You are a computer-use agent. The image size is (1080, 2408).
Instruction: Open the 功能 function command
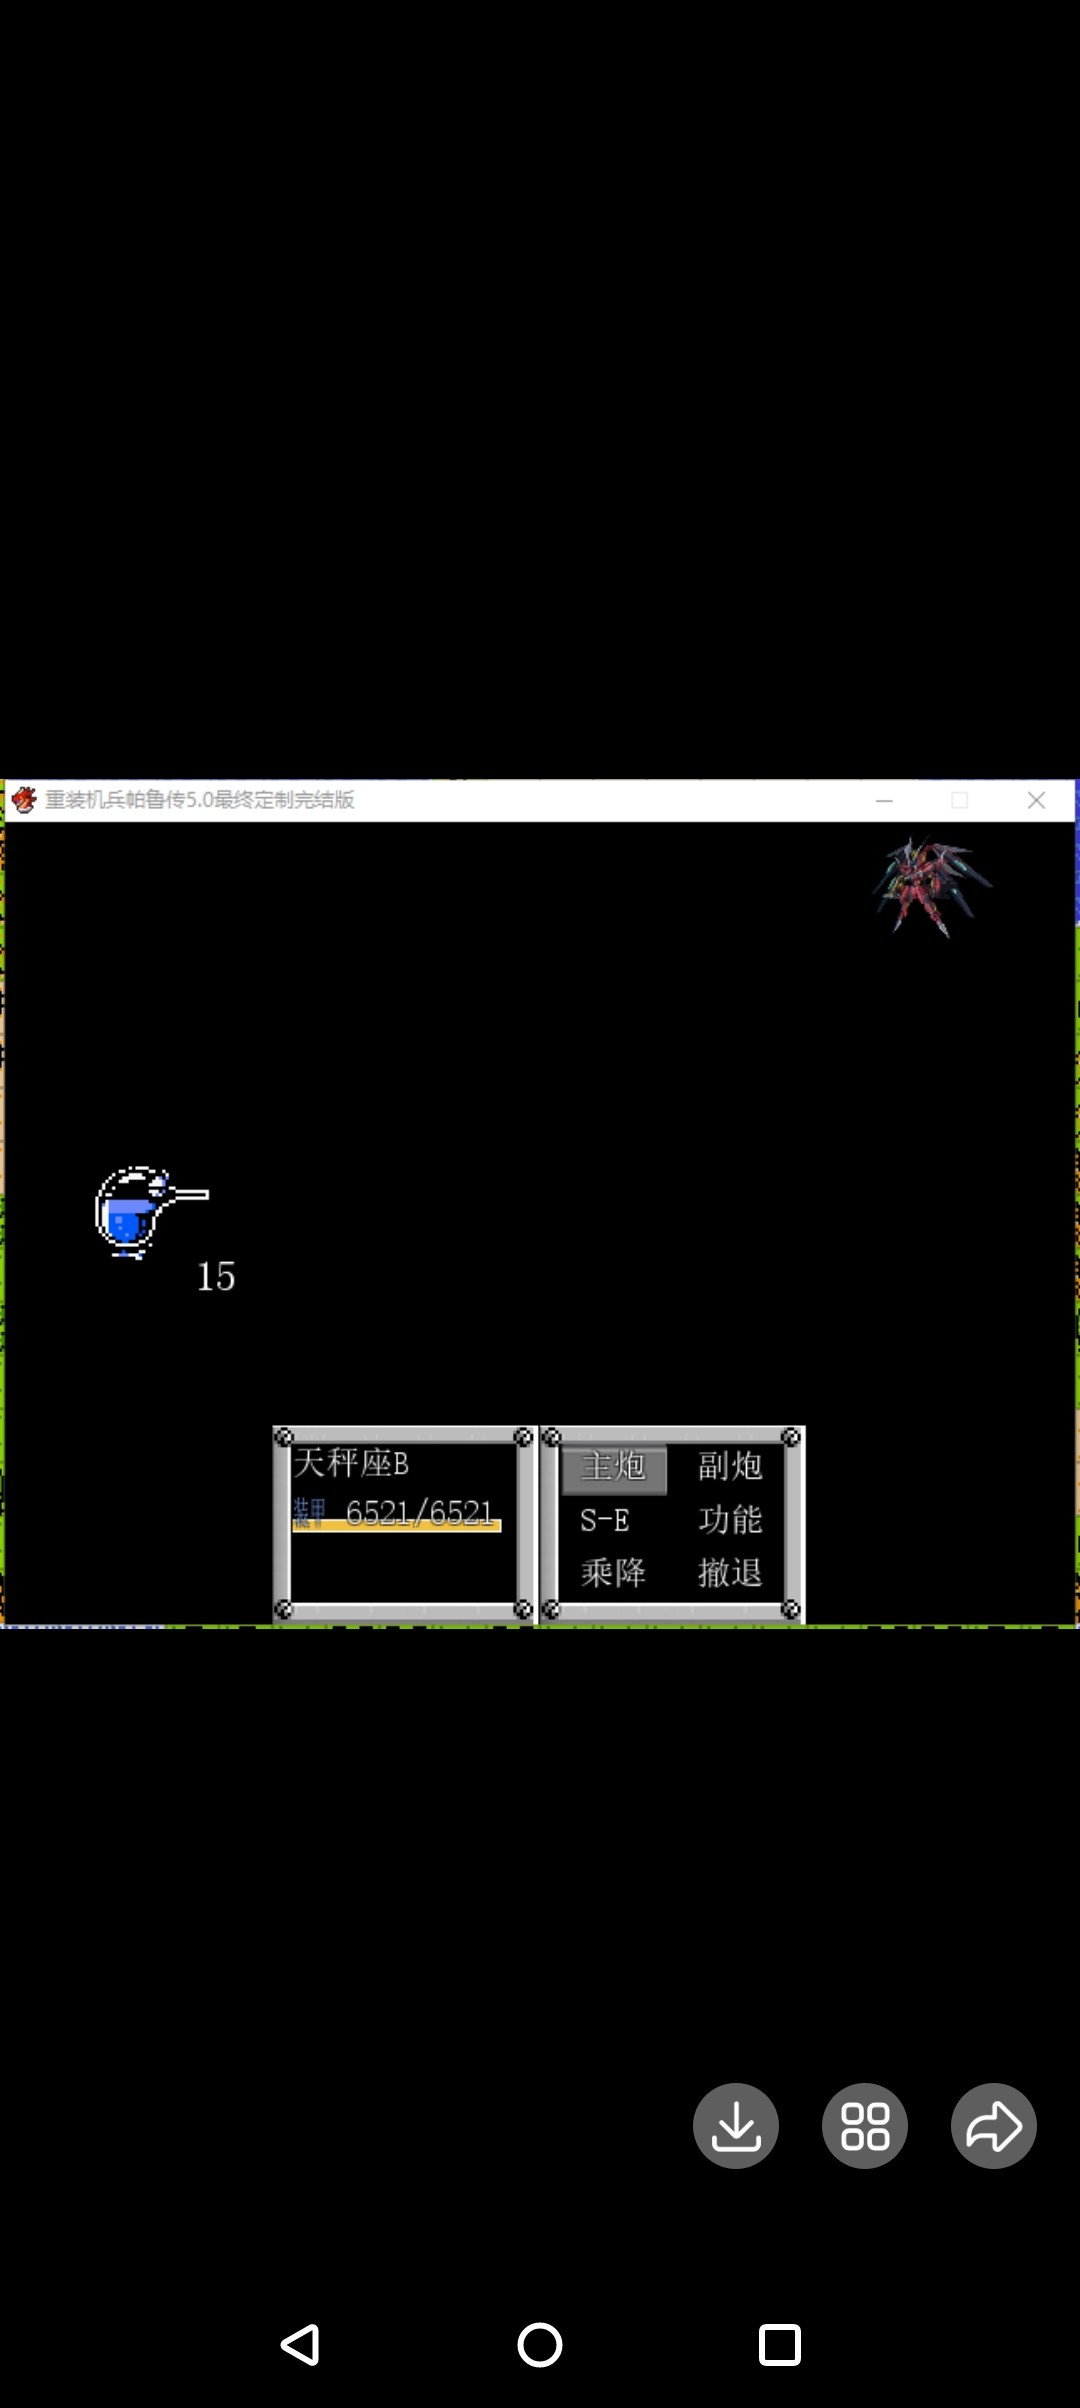730,1520
